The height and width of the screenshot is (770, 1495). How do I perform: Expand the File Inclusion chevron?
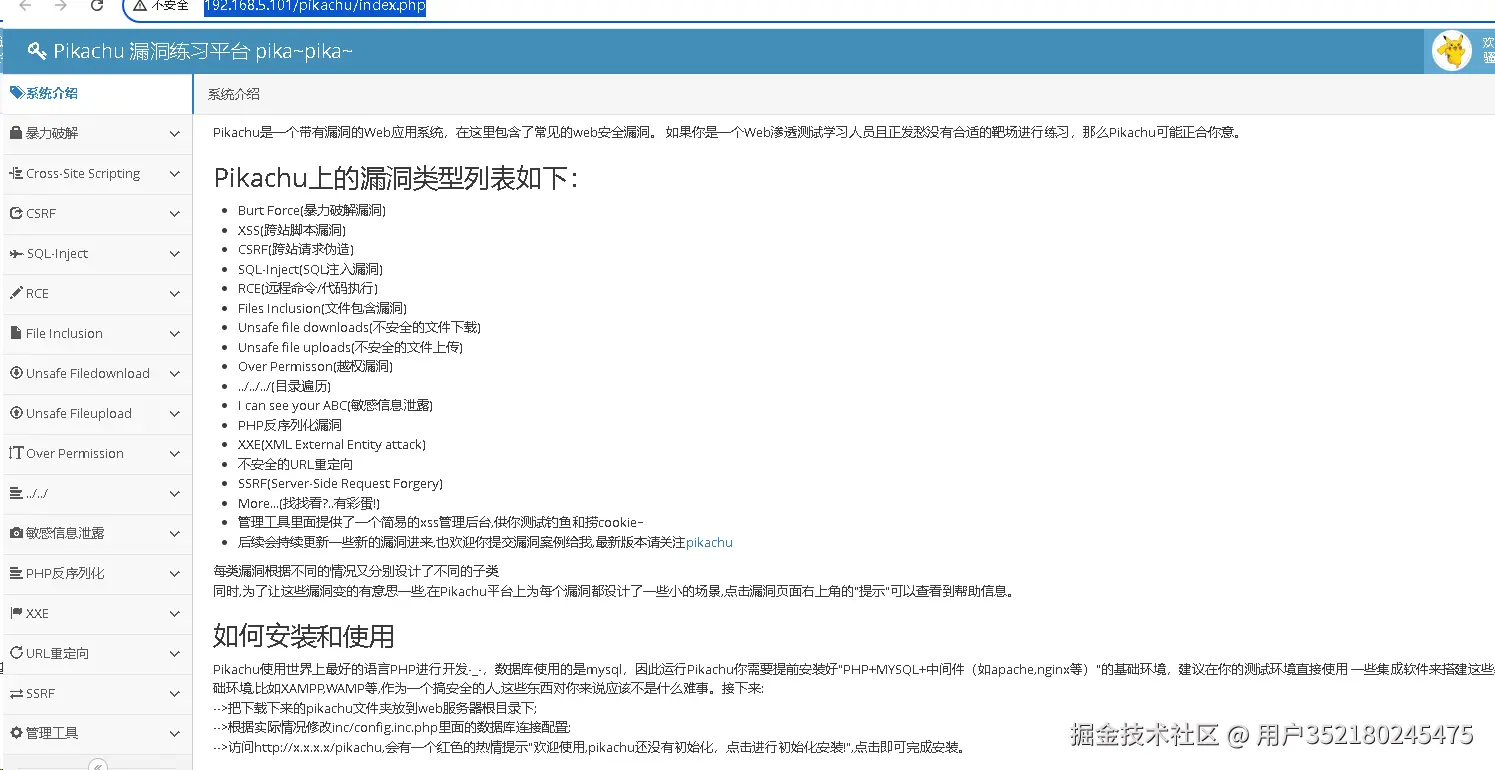click(x=175, y=334)
